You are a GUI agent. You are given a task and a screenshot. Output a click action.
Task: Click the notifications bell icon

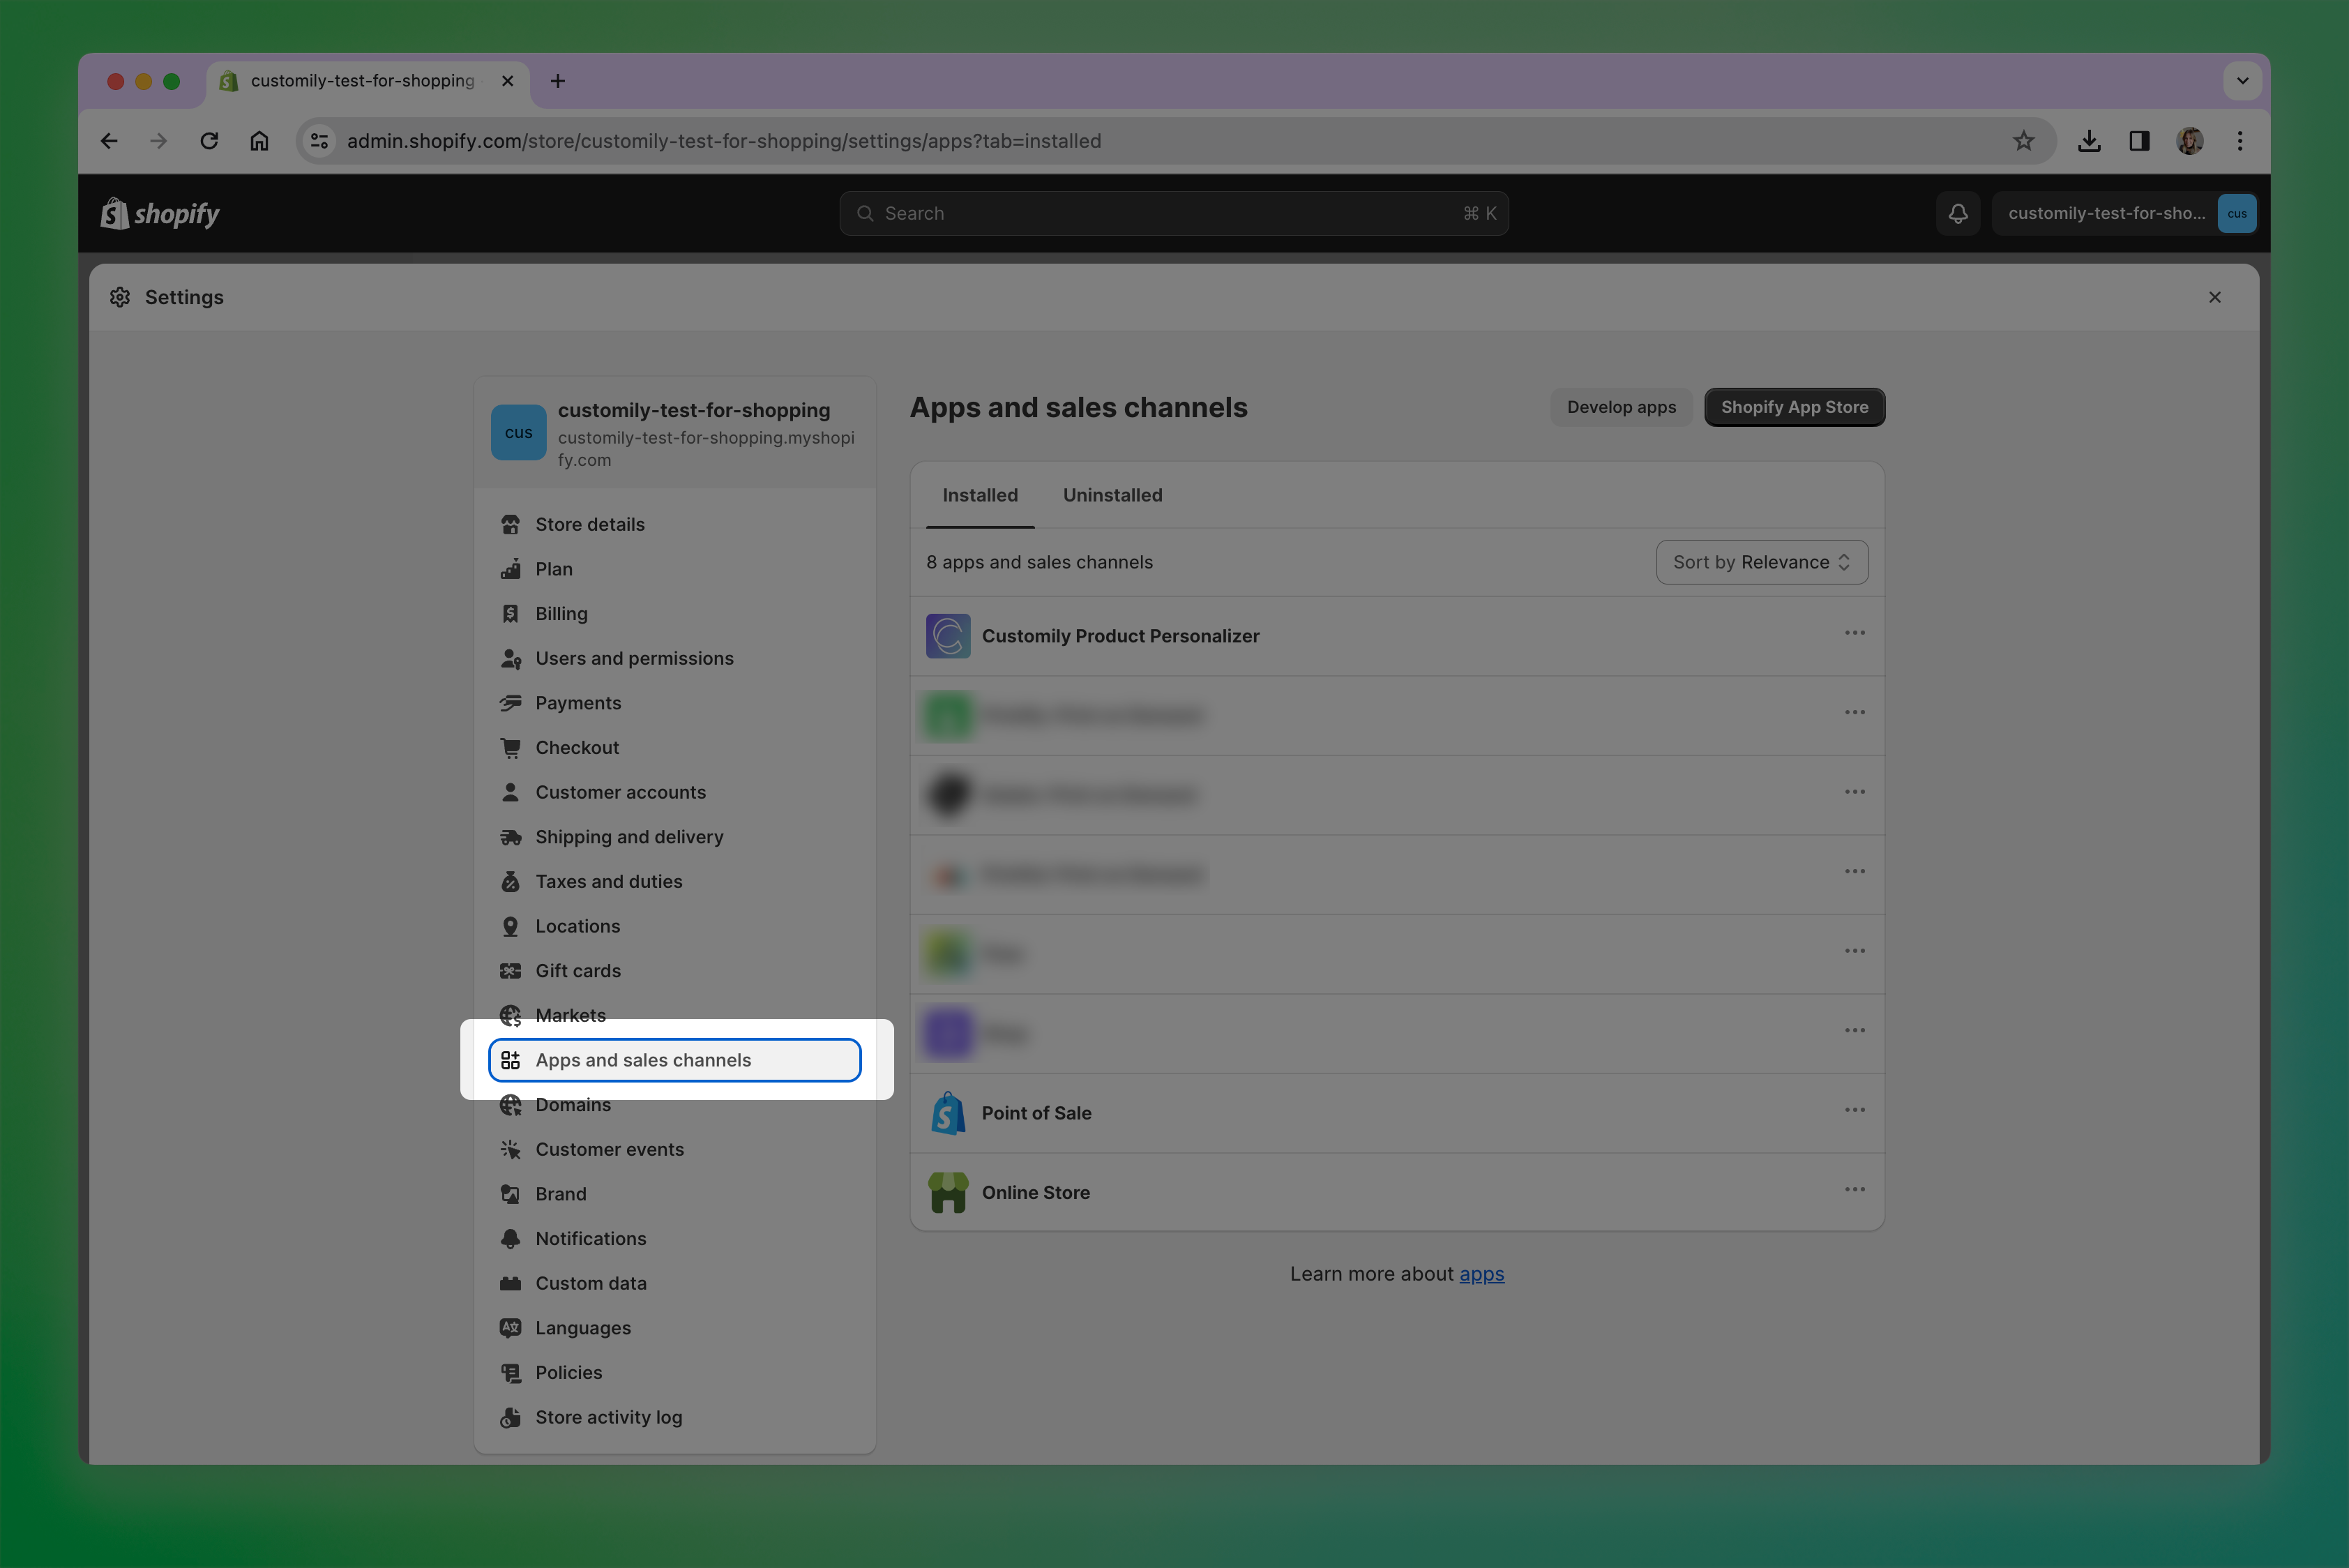point(1957,213)
